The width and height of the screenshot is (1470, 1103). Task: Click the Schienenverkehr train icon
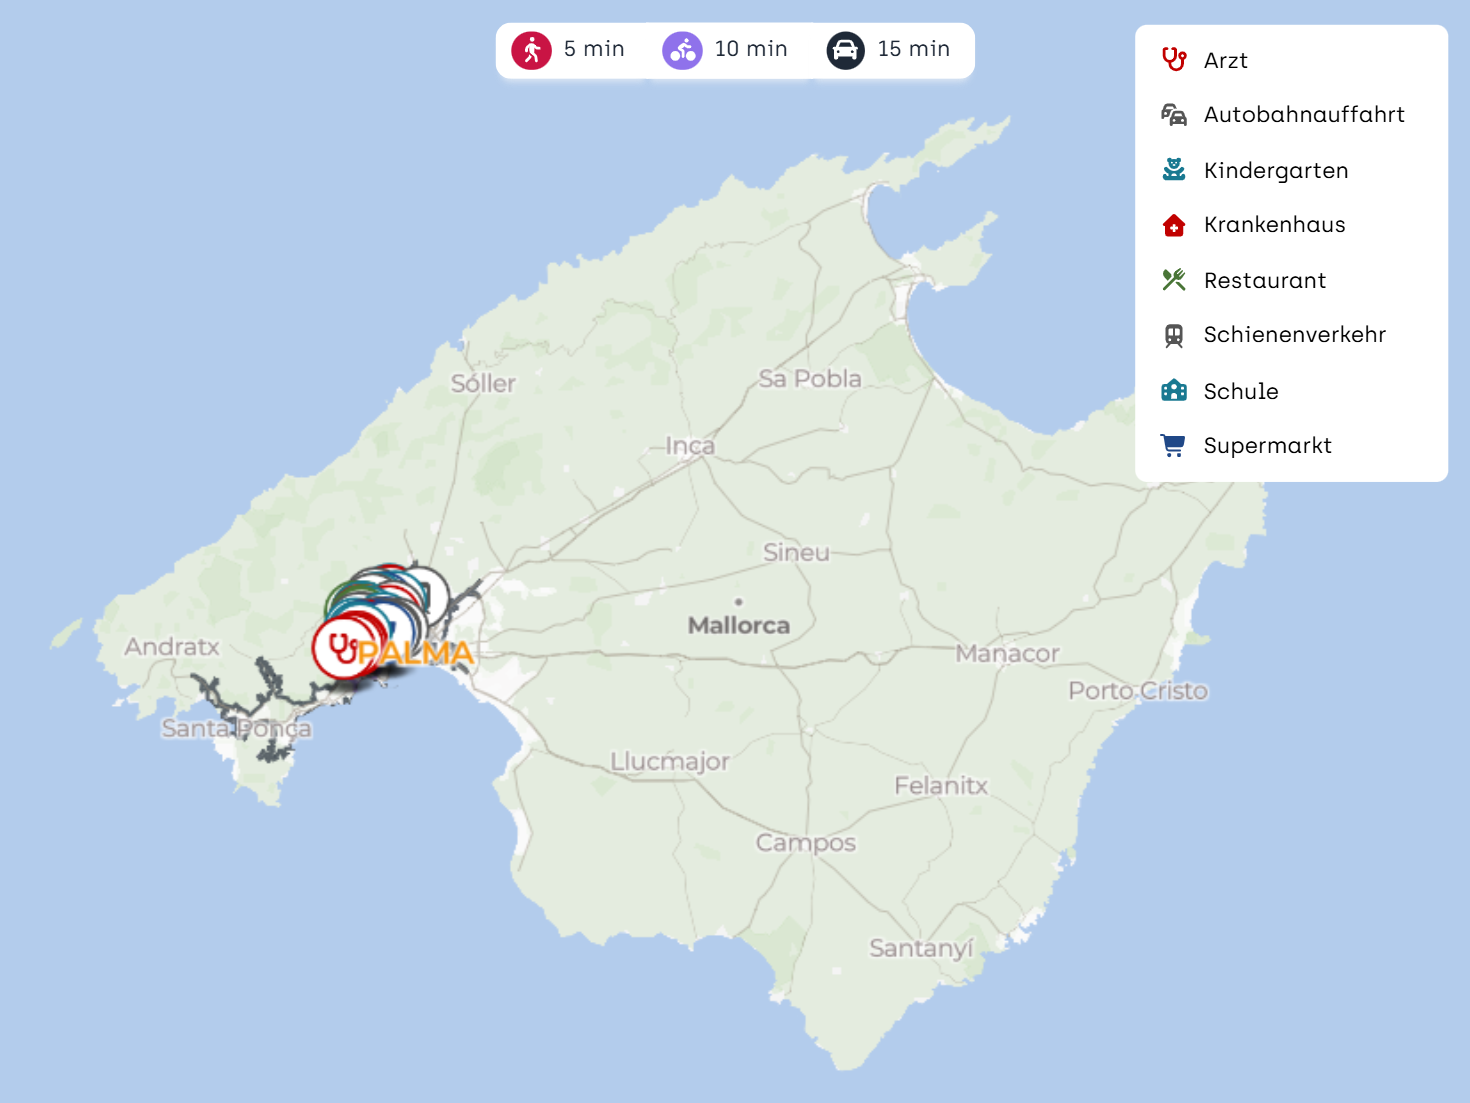(x=1174, y=335)
